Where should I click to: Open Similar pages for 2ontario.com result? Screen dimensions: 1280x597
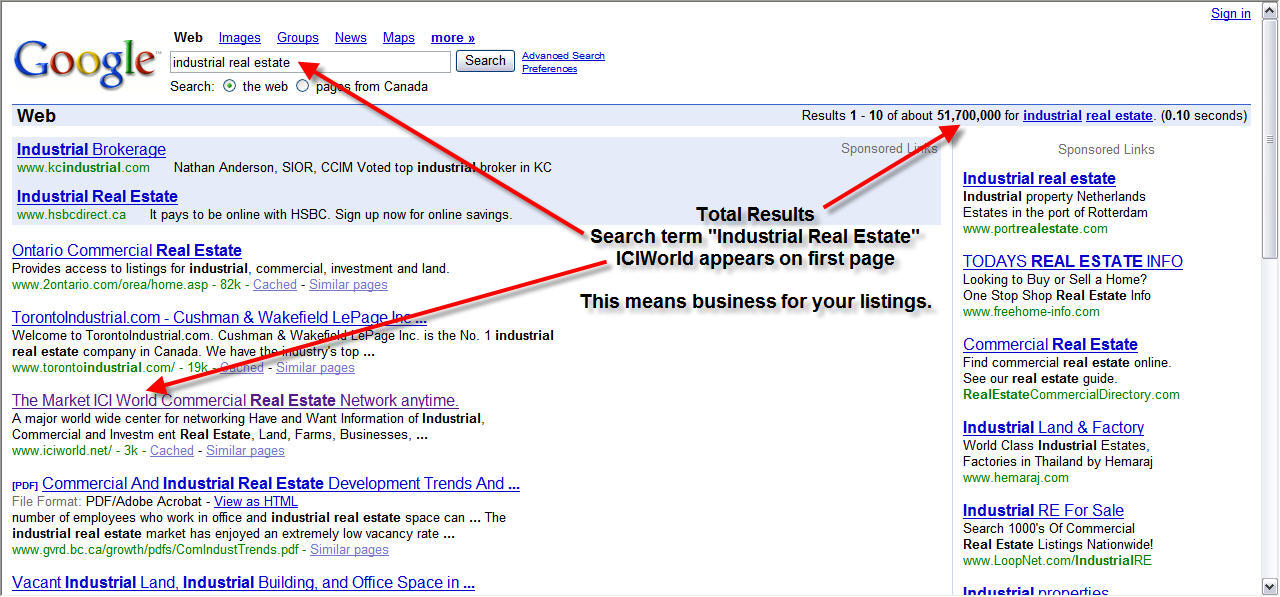coord(348,285)
